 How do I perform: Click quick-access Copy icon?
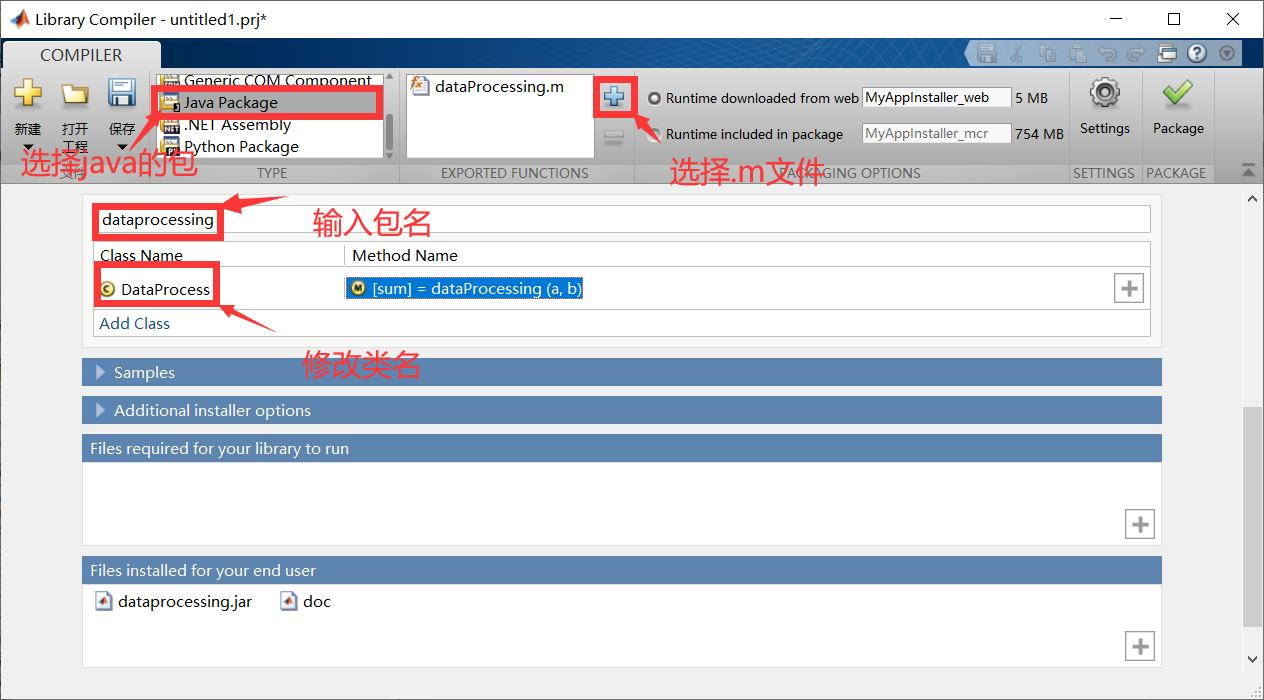click(1047, 54)
